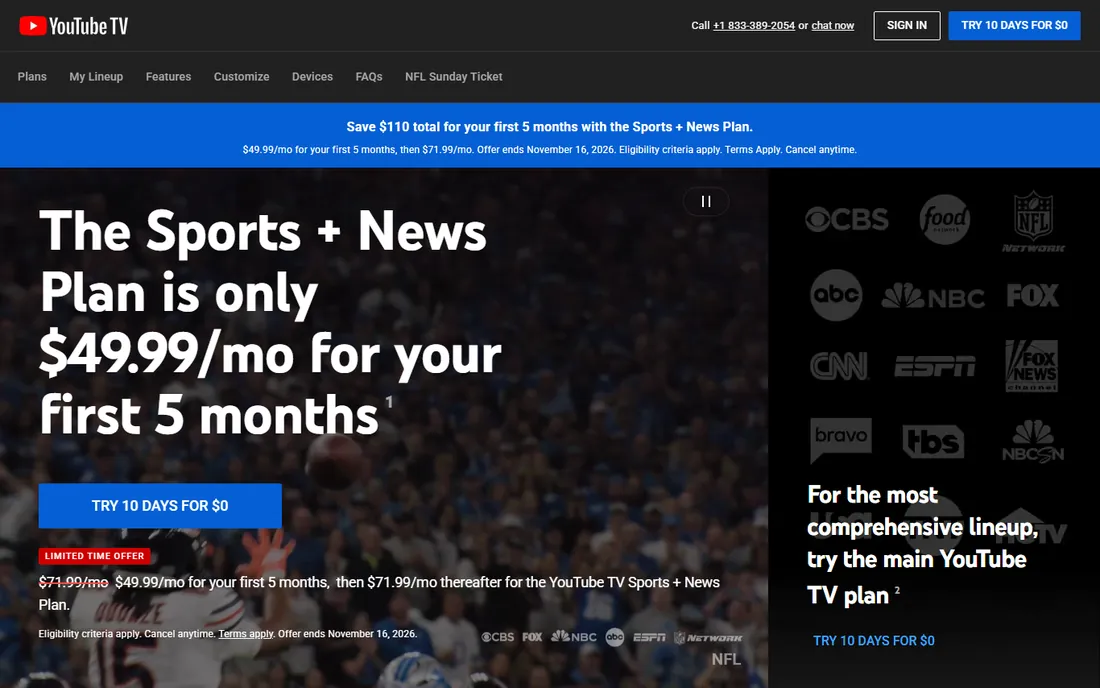Open the Plans menu item

32,76
